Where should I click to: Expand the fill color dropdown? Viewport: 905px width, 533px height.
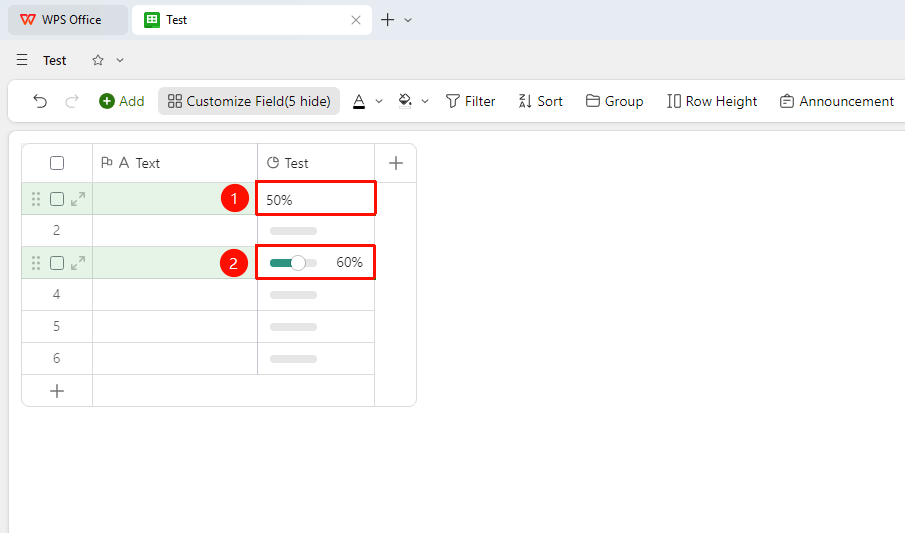click(425, 101)
